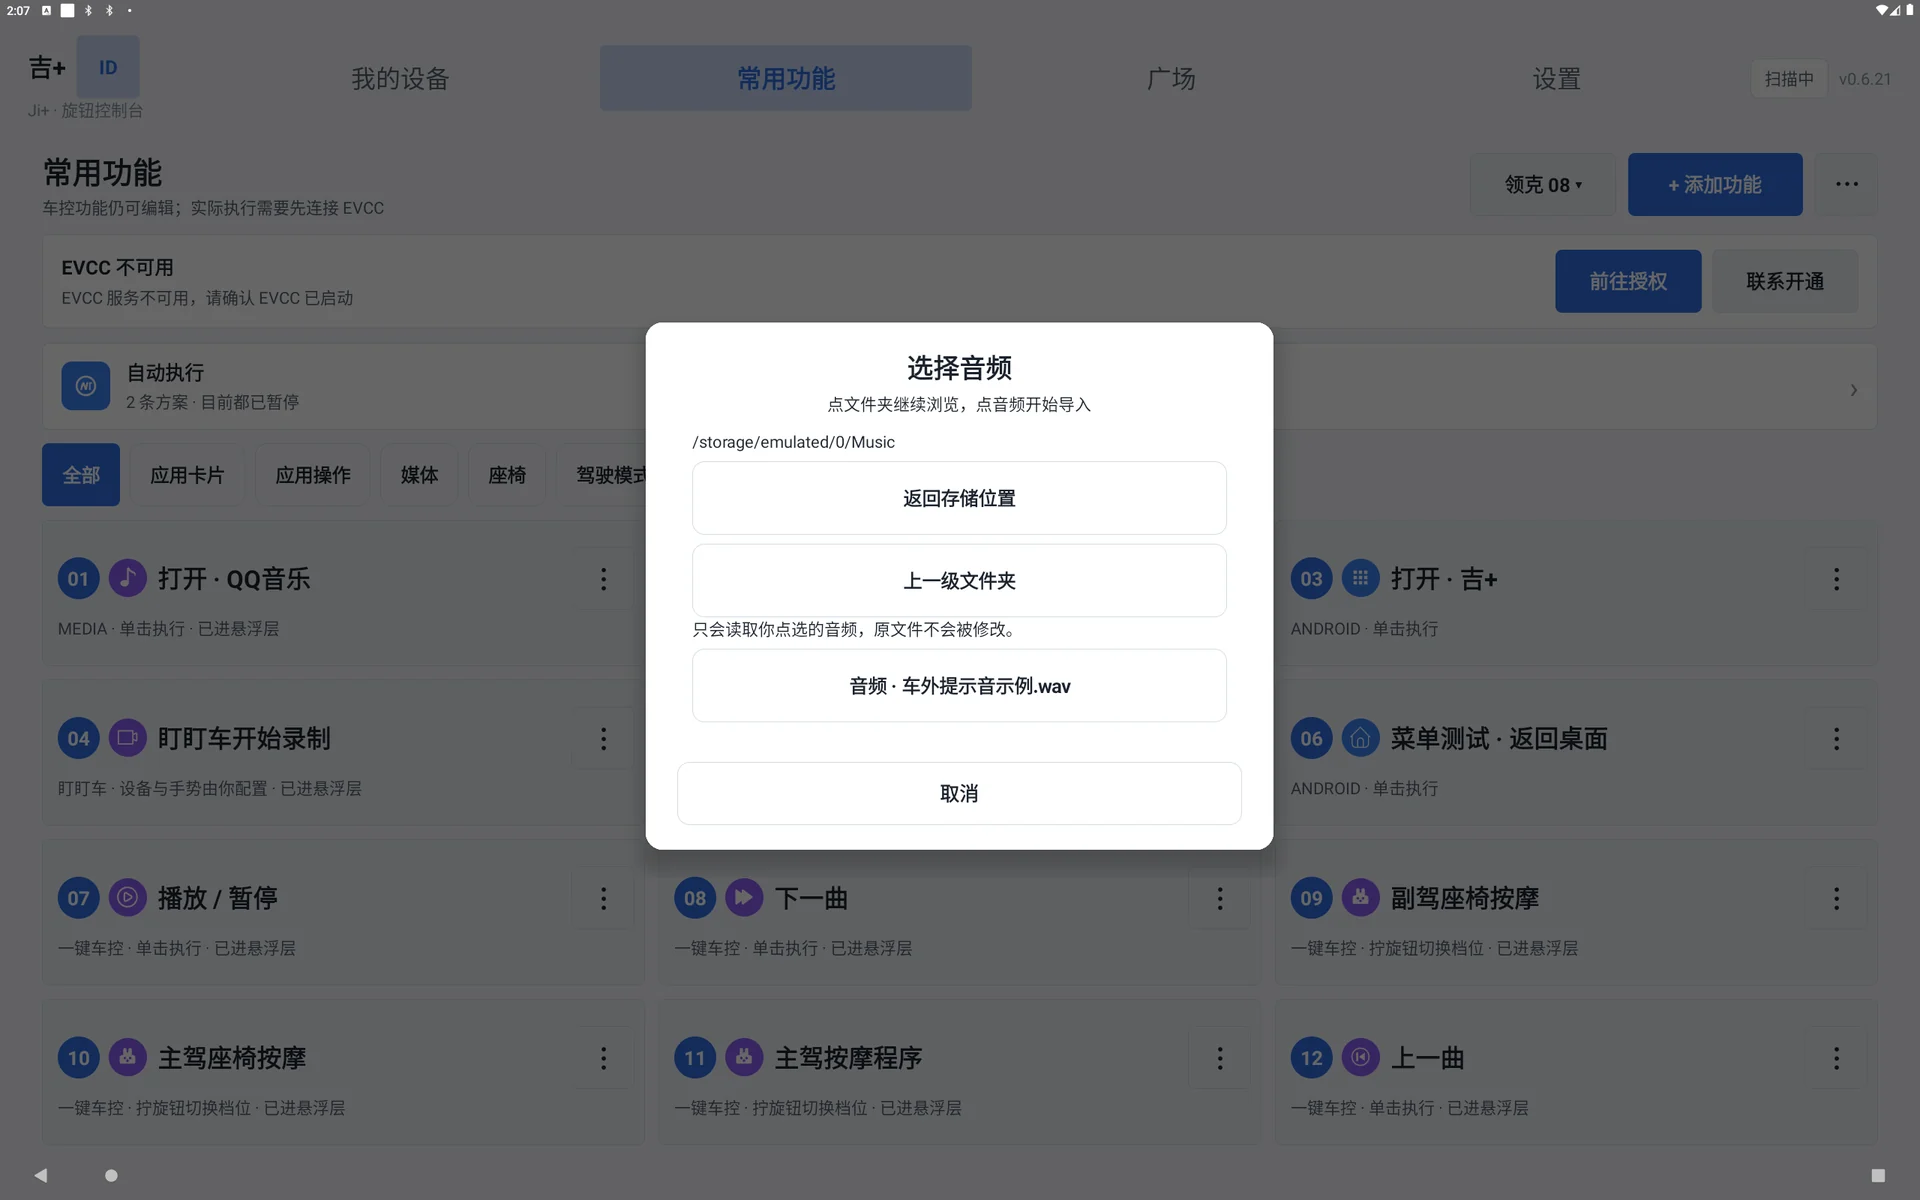Screen dimensions: 1920x1200
Task: Click the 菜单测试 home icon
Action: coord(1360,738)
